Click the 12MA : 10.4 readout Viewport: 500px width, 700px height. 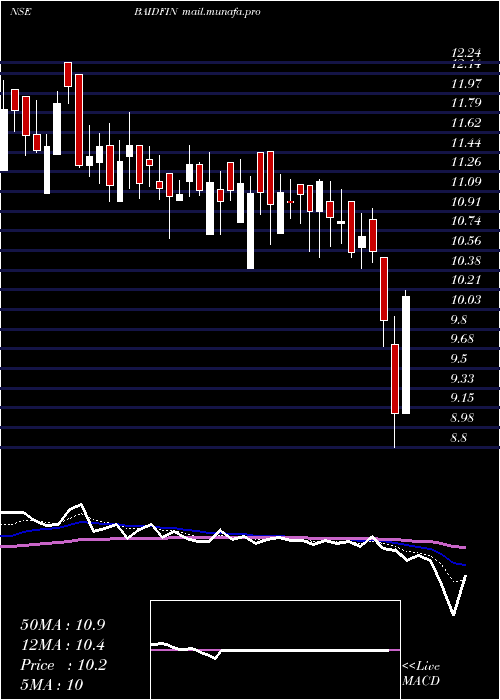[x=63, y=645]
